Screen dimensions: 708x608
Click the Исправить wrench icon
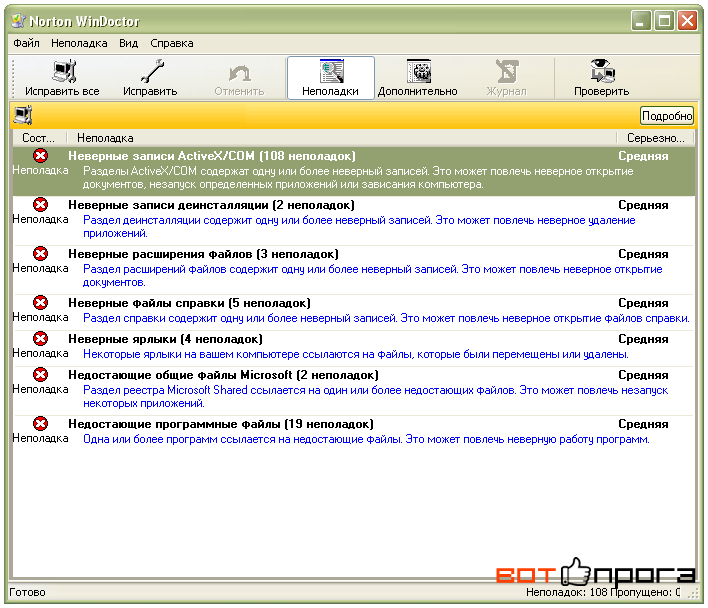point(151,71)
